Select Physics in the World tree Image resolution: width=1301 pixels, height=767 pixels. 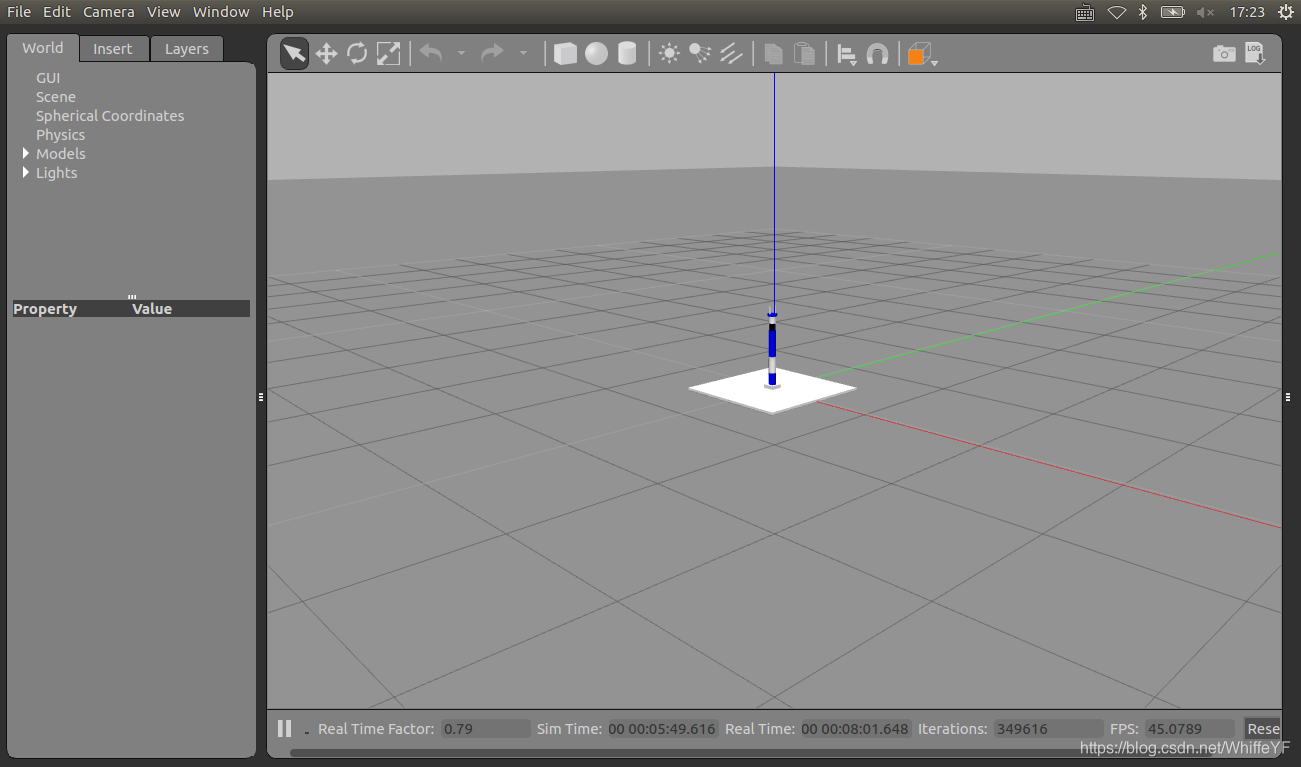tap(60, 134)
